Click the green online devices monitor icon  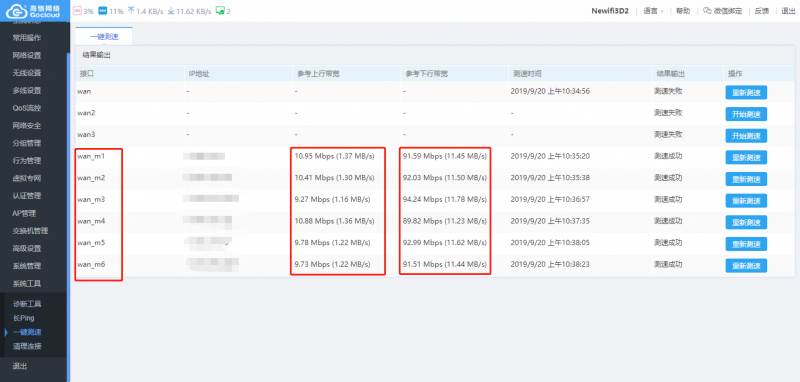click(x=220, y=11)
